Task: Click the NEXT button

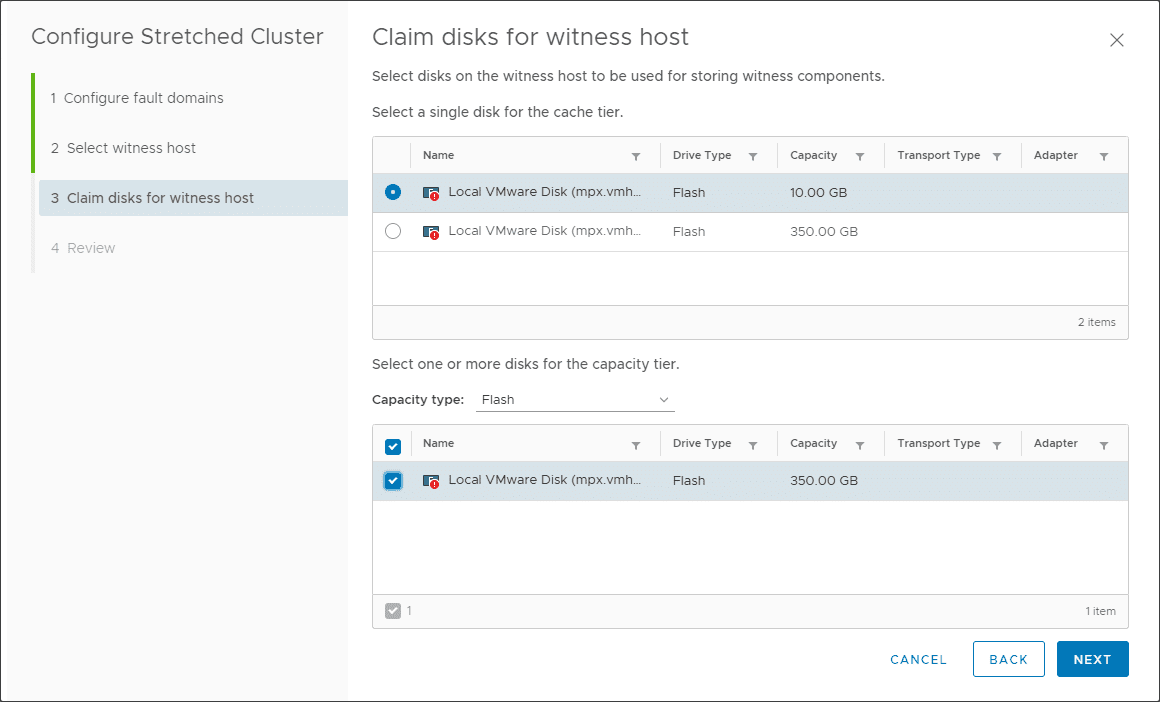Action: click(x=1092, y=659)
